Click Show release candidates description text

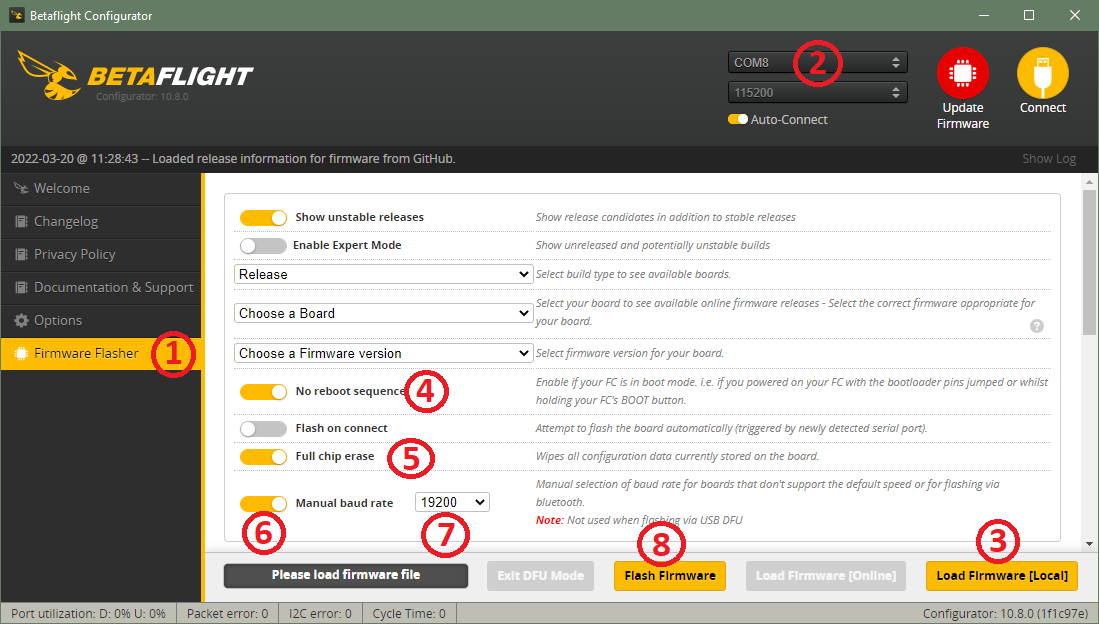pyautogui.click(x=666, y=217)
